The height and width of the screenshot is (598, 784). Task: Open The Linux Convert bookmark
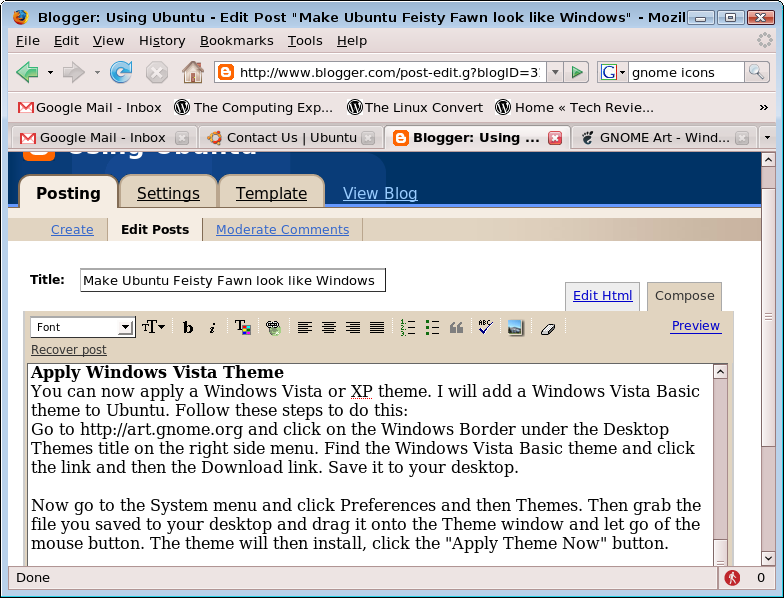coord(415,108)
